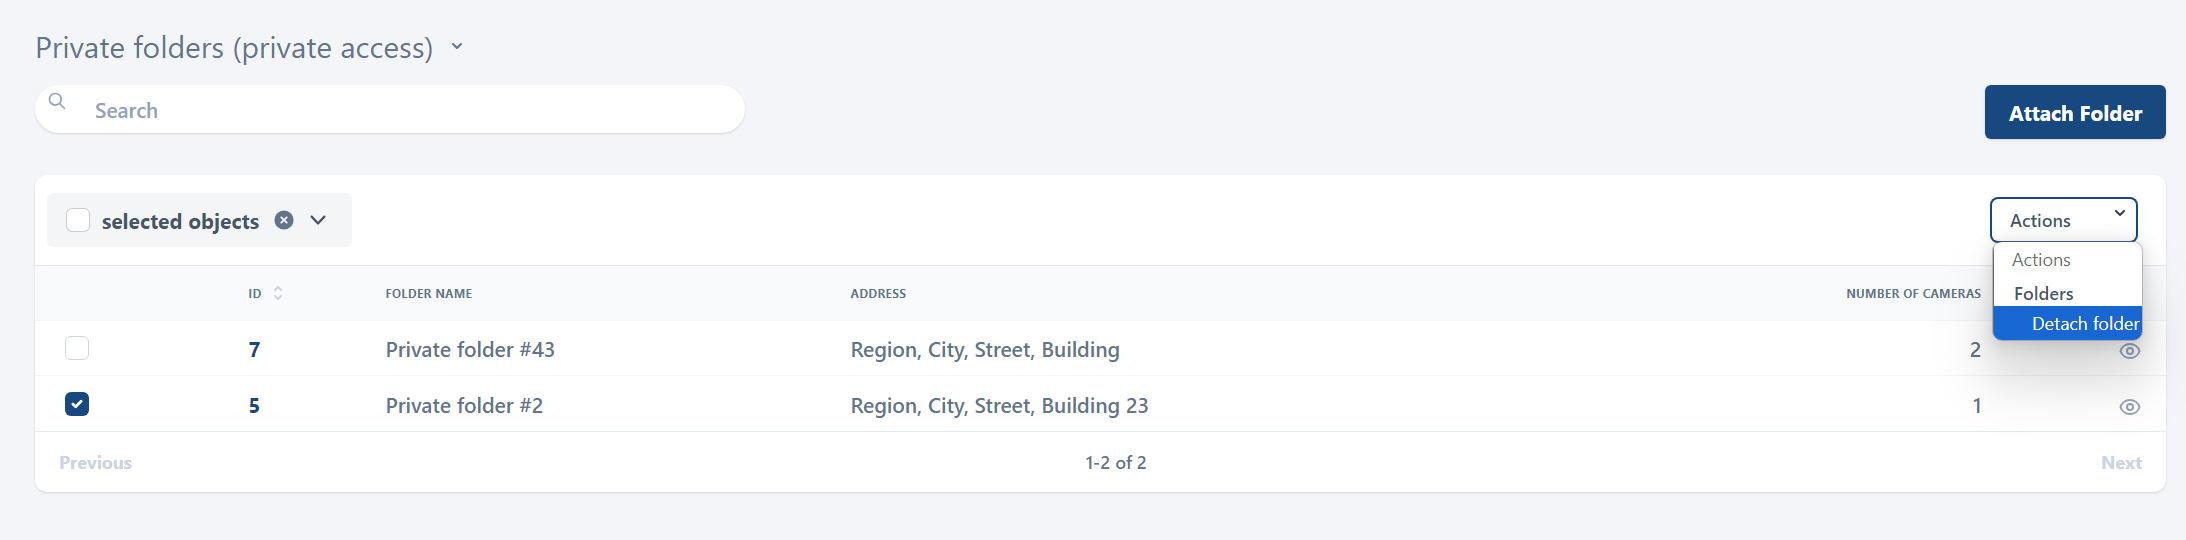Pick the Actions placeholder option in list
The height and width of the screenshot is (540, 2186).
point(2041,260)
